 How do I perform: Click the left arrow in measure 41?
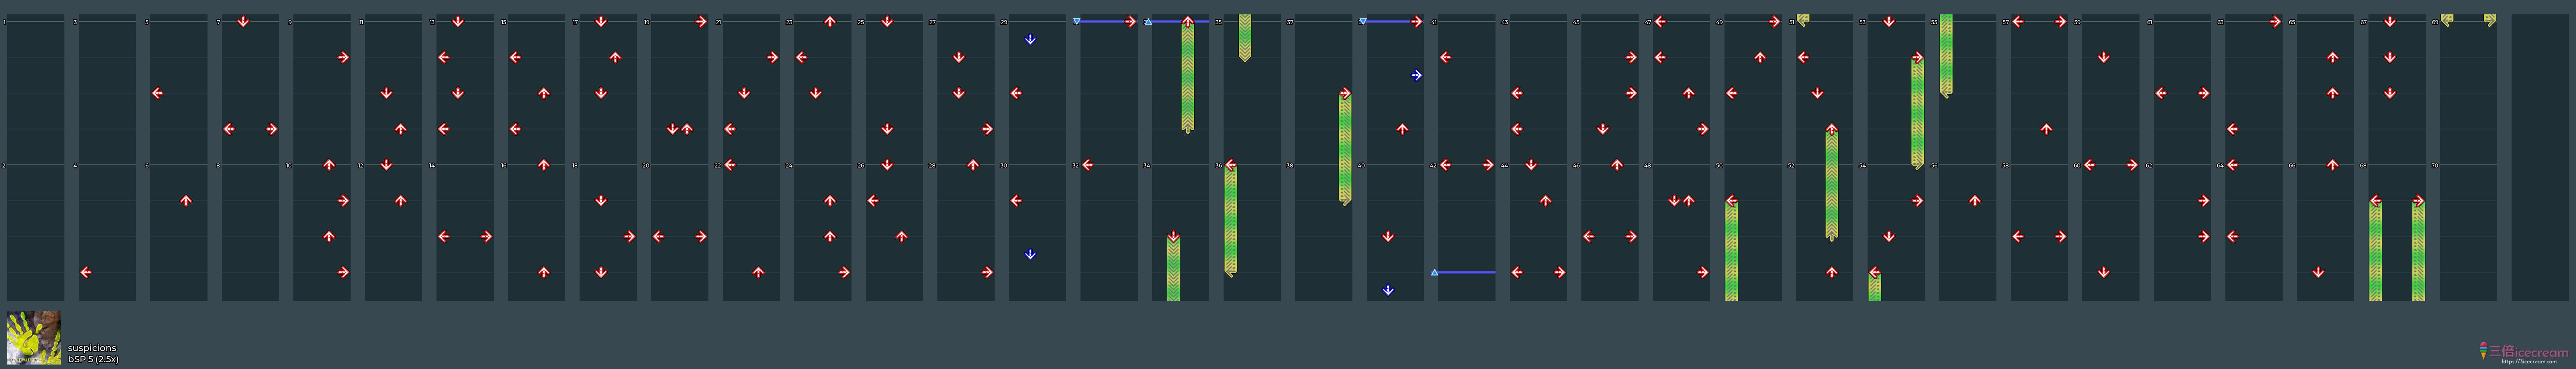[1445, 57]
